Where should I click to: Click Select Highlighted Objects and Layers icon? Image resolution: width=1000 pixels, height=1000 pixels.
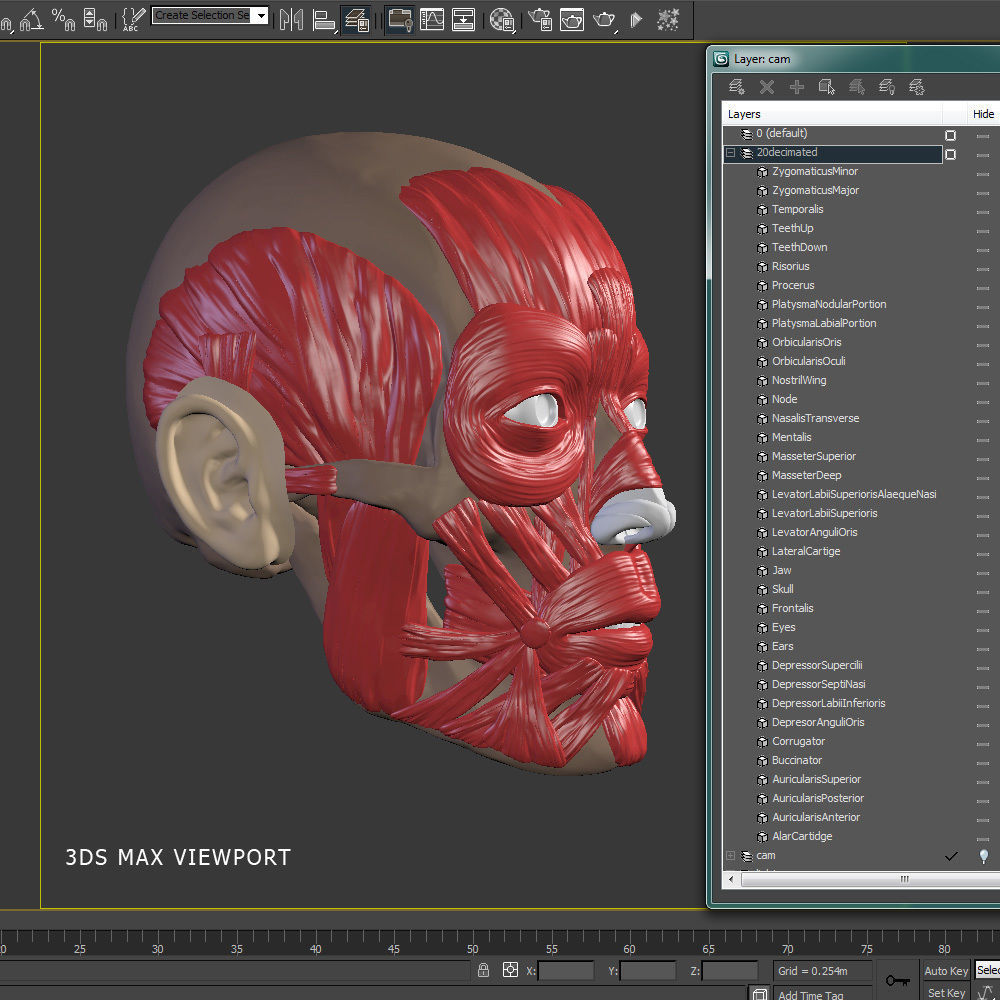point(827,88)
